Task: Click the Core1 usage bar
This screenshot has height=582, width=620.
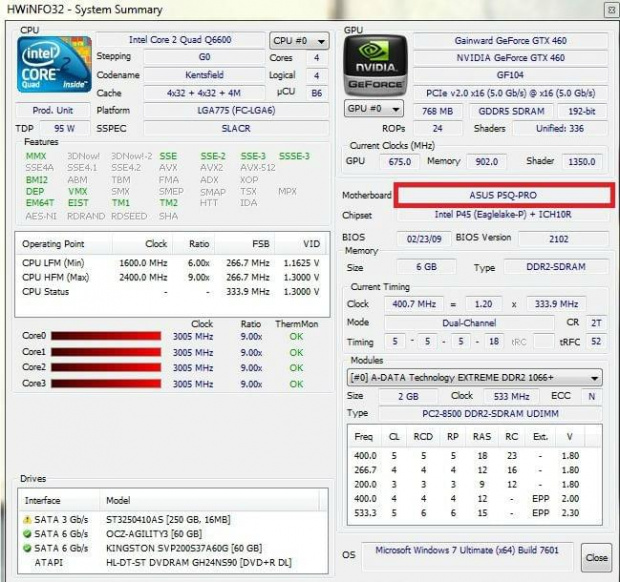Action: 106,352
